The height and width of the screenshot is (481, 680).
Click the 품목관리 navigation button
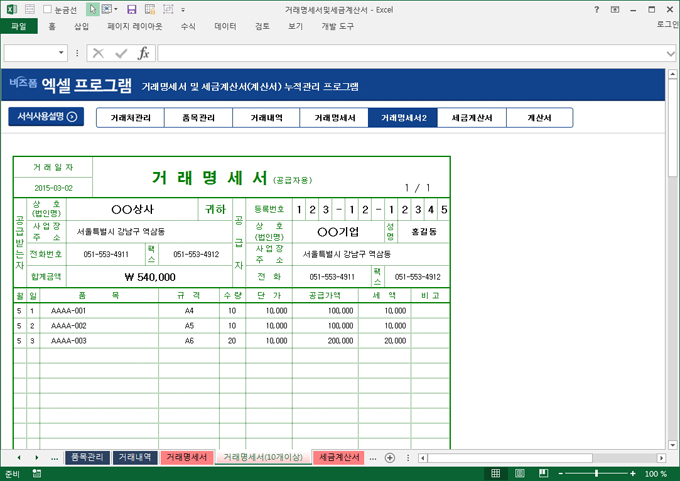tap(198, 118)
